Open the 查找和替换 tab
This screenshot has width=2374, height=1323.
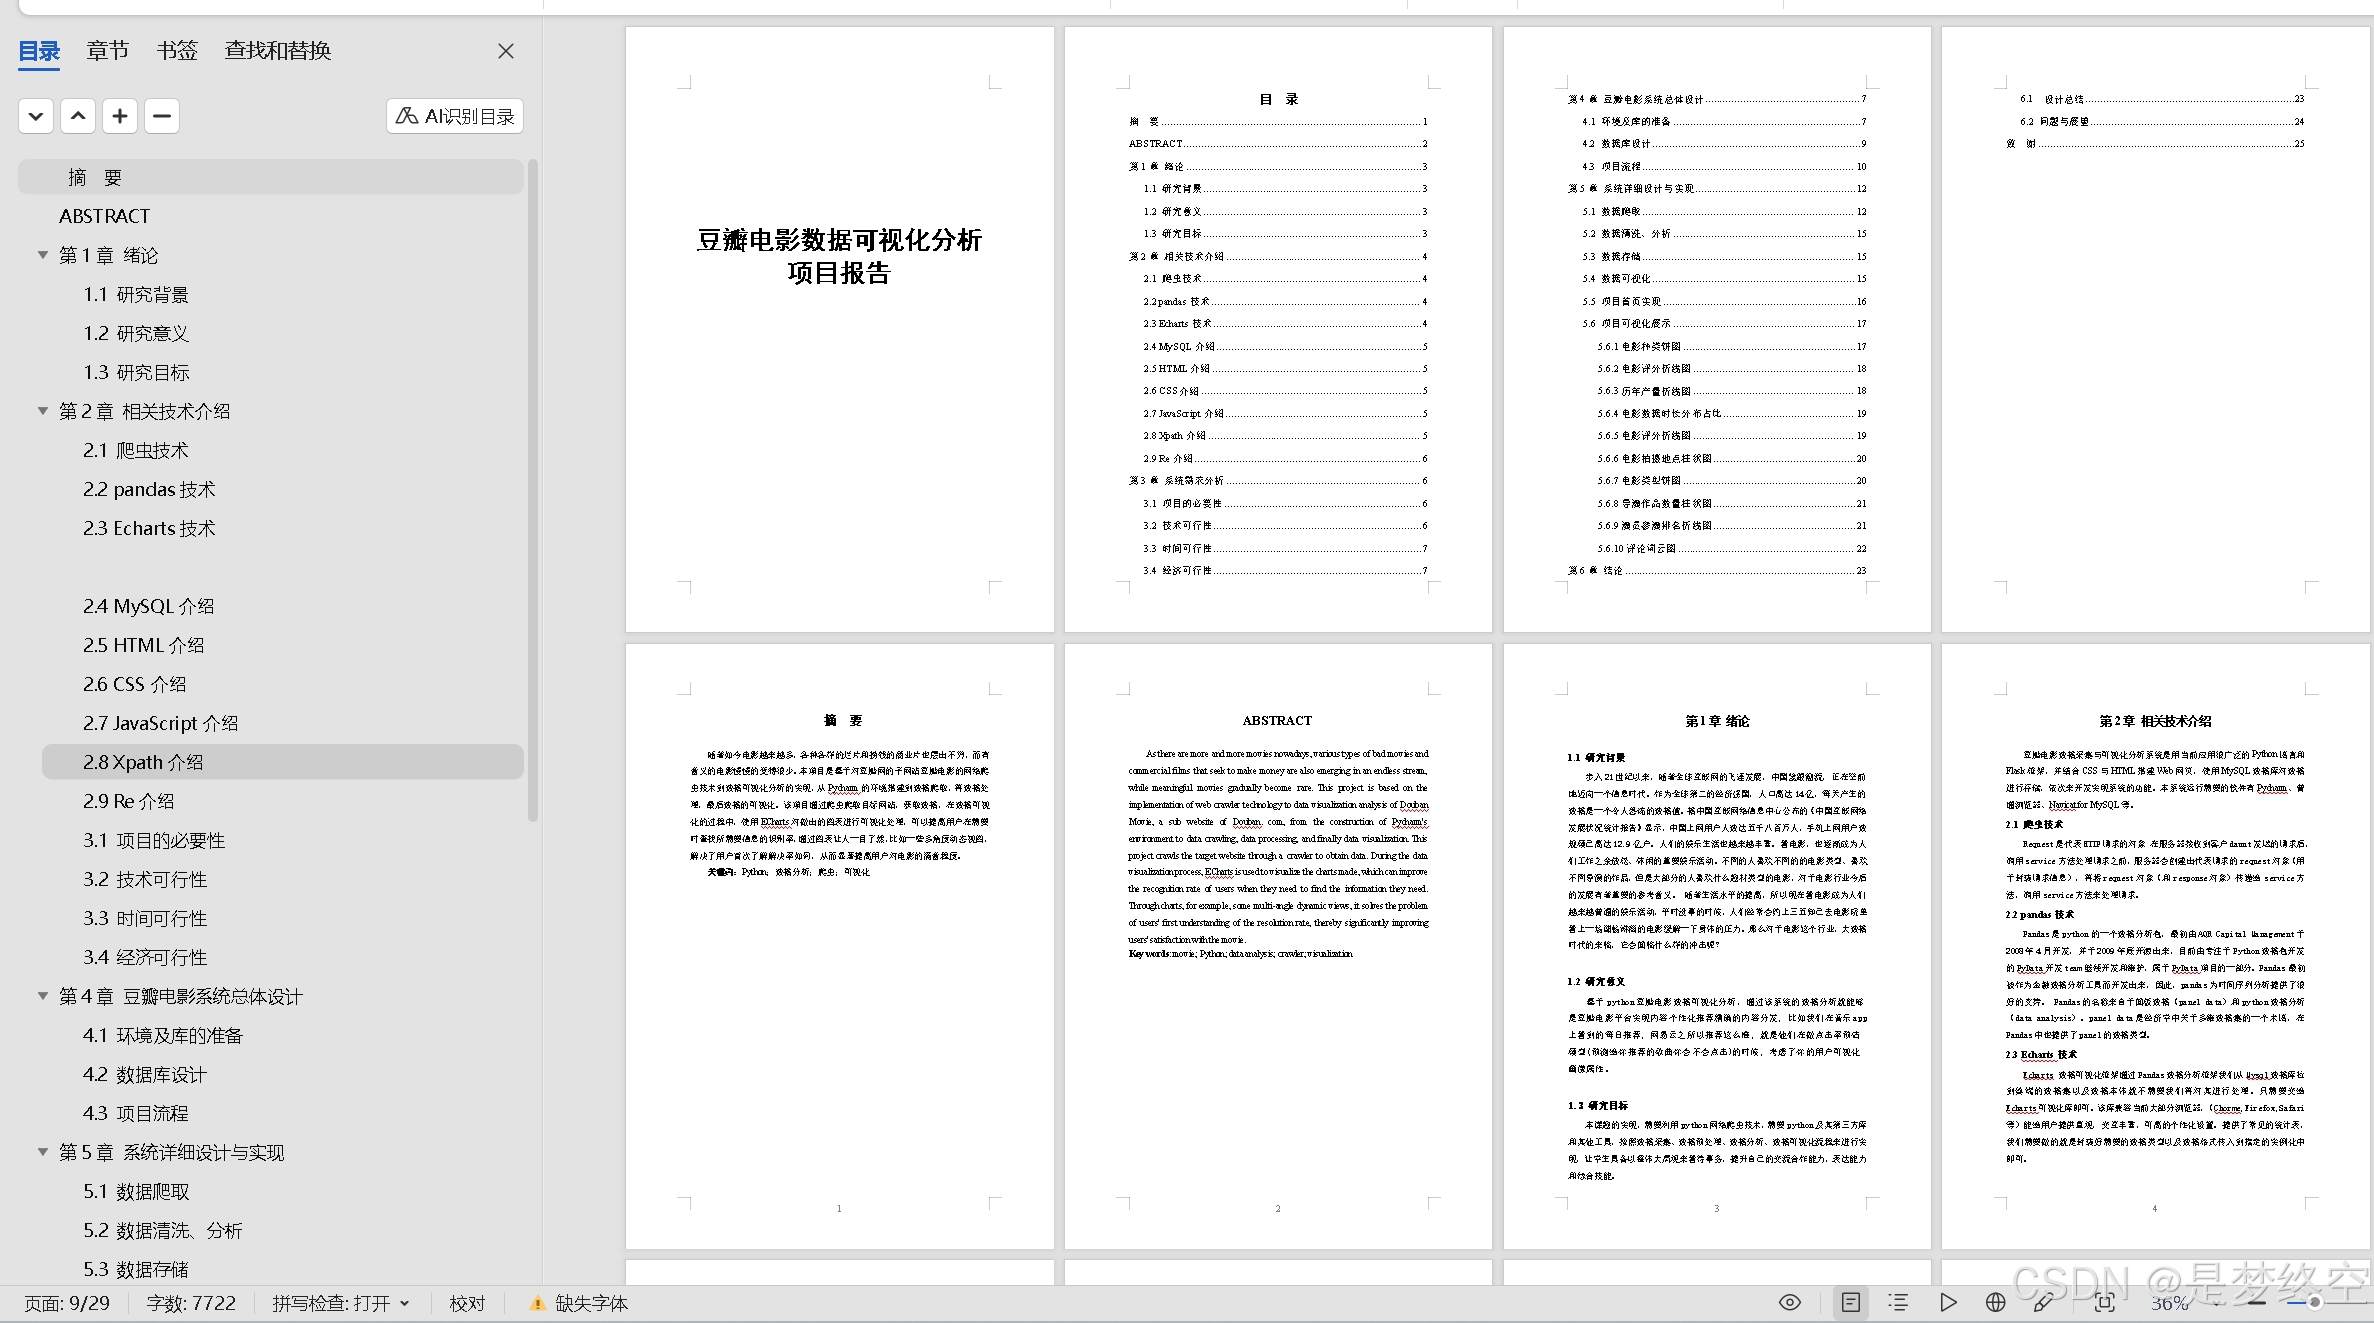click(277, 50)
